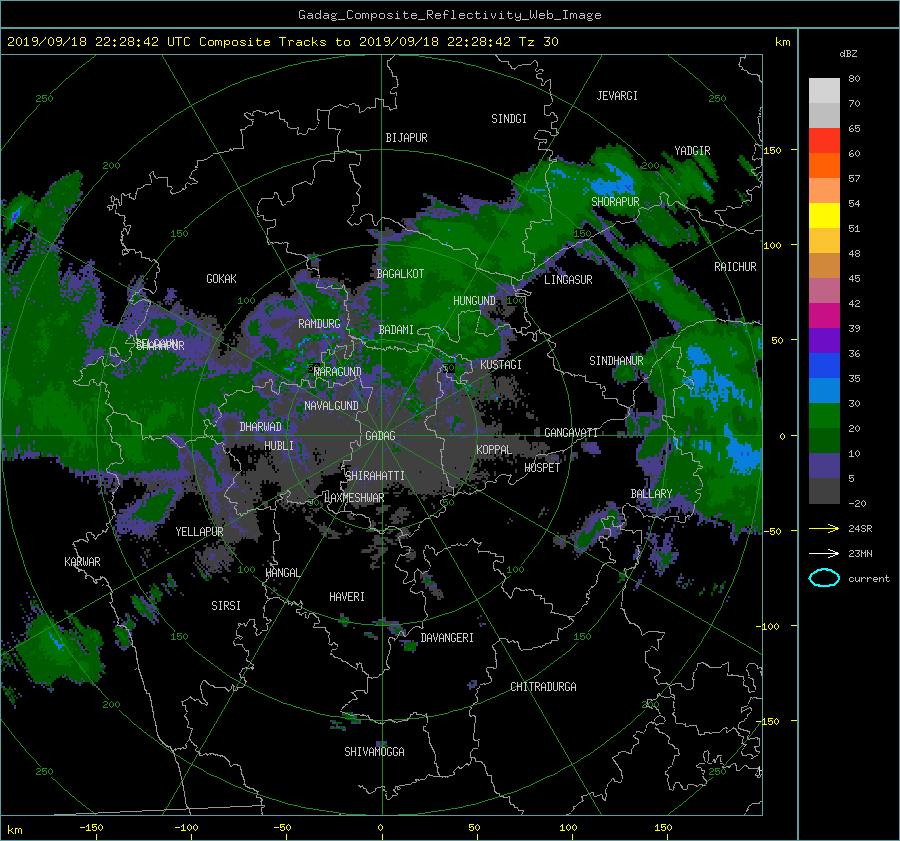This screenshot has width=900, height=841.
Task: Click the CHITRADURGA city label
Action: click(543, 687)
